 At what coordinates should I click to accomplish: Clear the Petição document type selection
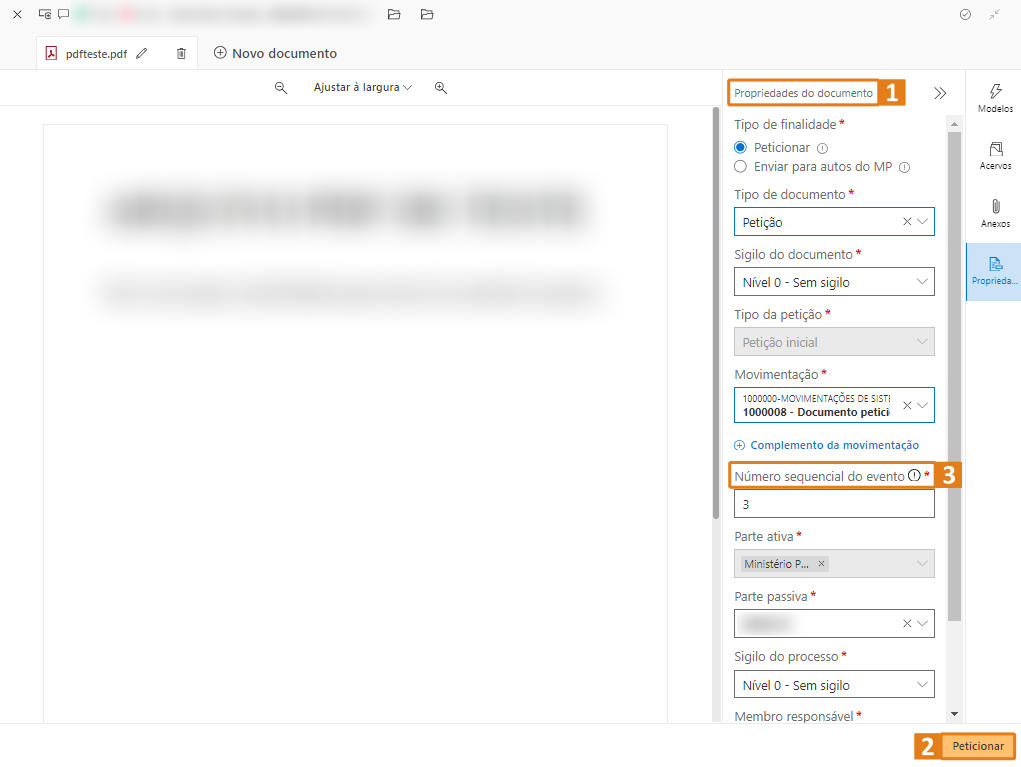coord(907,222)
